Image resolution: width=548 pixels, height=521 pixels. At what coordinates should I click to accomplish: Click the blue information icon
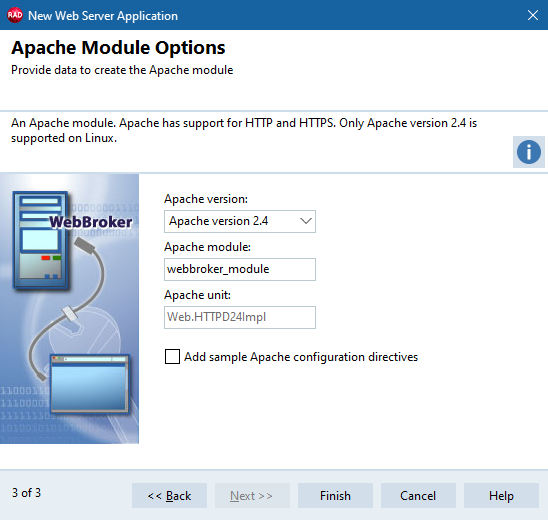pos(528,152)
